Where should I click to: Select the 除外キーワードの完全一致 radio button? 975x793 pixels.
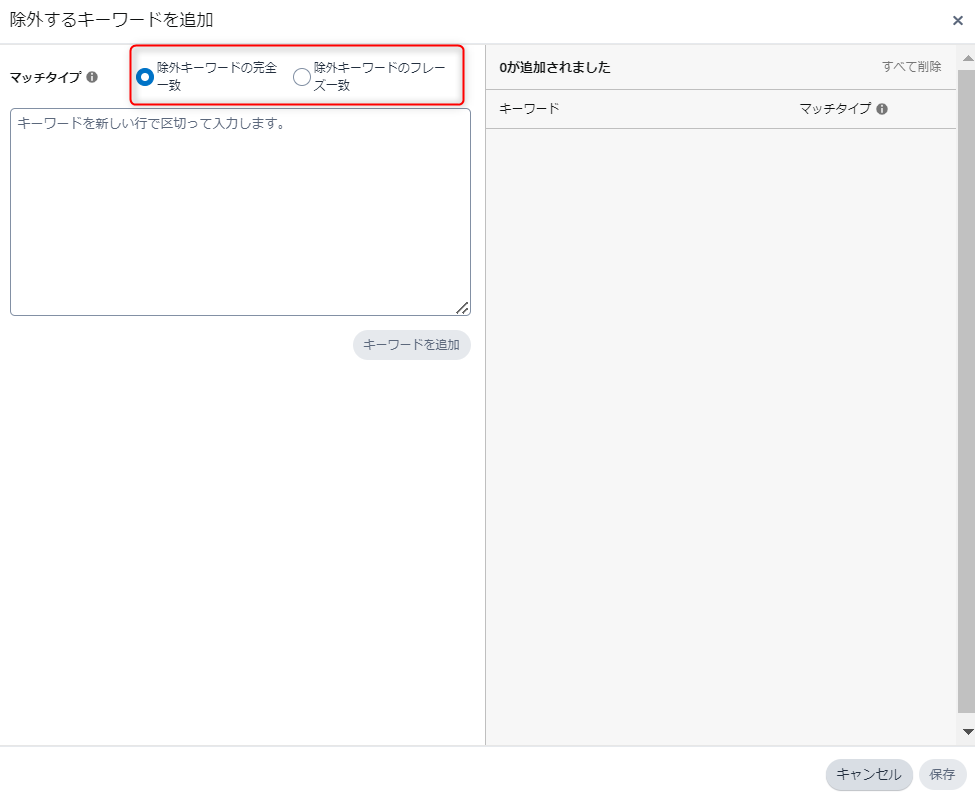145,77
